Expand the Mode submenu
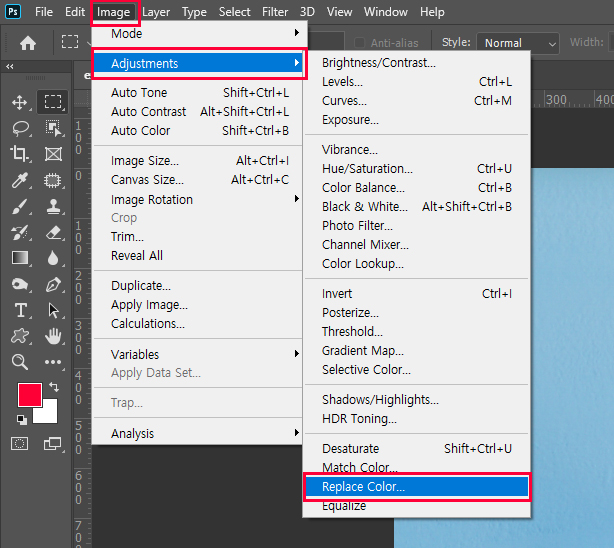 197,33
